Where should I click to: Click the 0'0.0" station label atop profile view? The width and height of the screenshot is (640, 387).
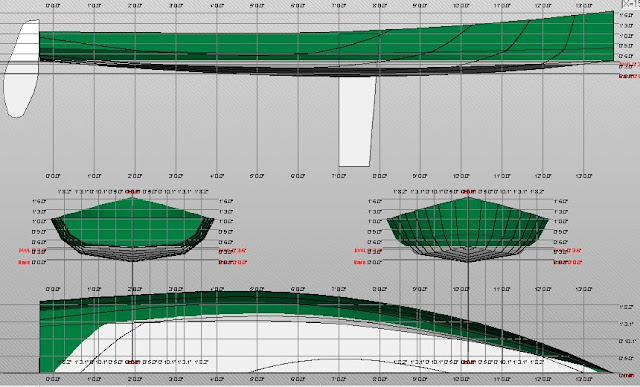click(x=53, y=6)
